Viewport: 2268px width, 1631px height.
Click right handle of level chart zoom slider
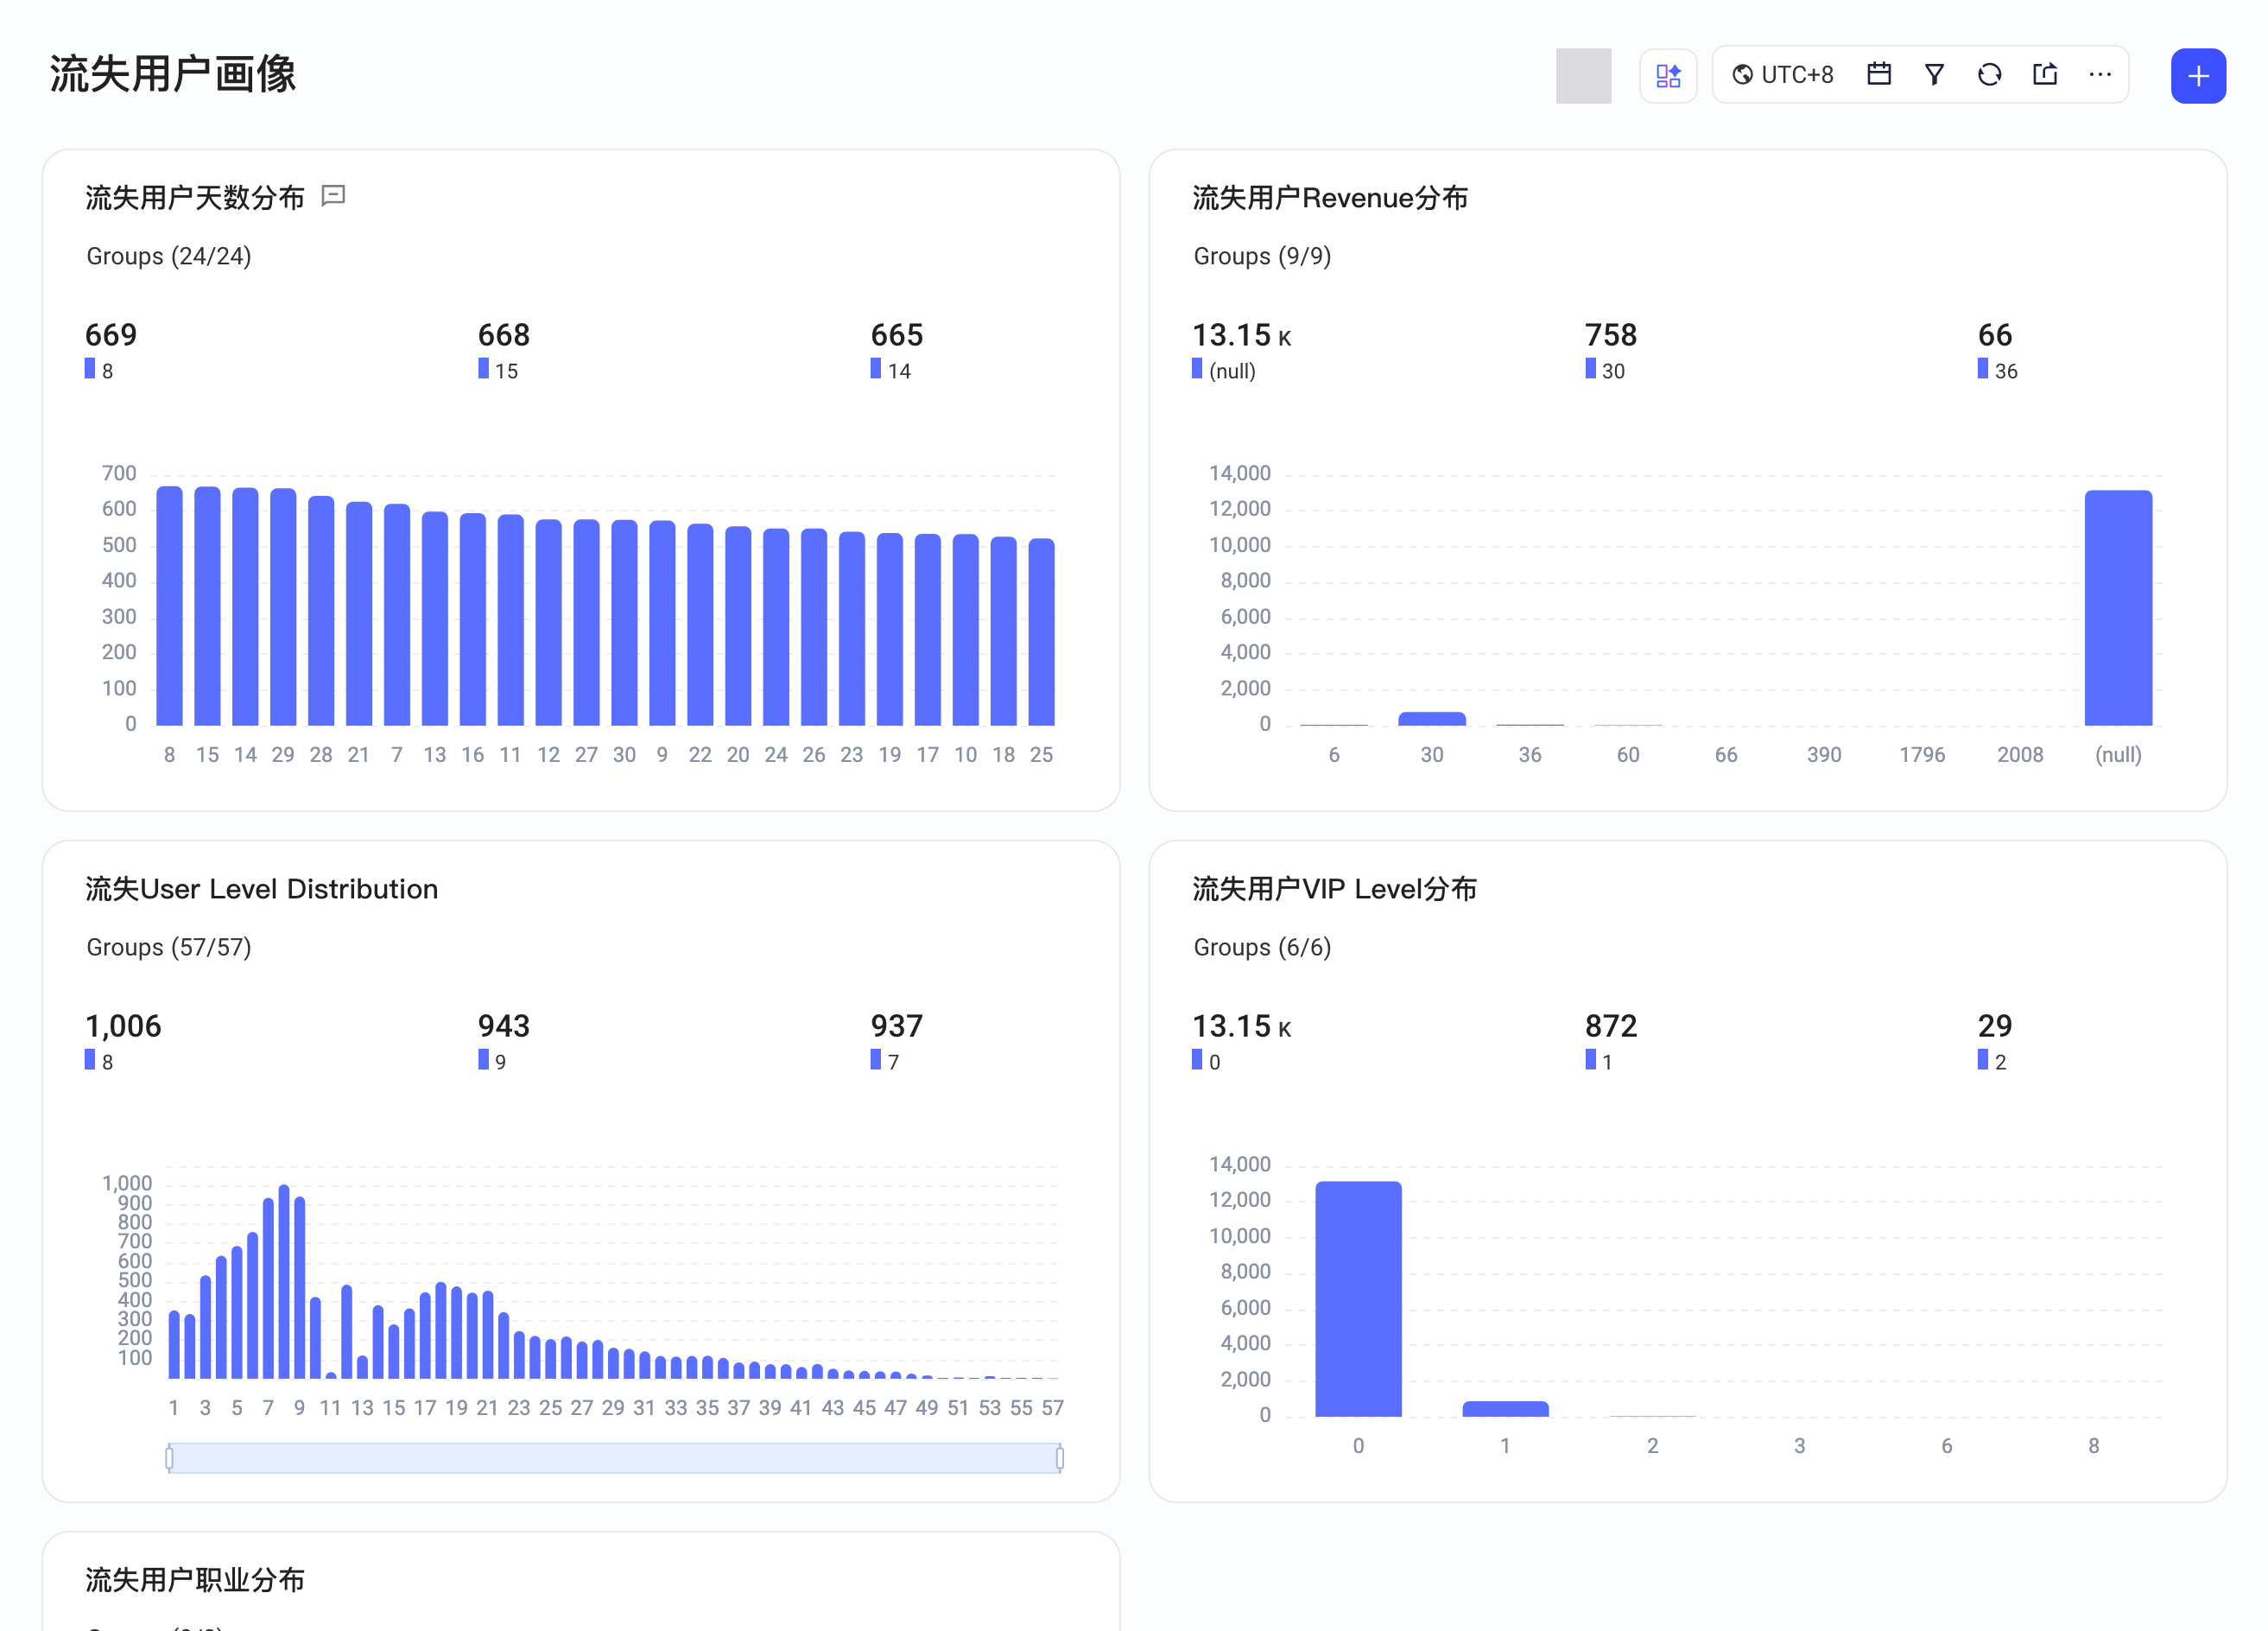[x=1059, y=1458]
